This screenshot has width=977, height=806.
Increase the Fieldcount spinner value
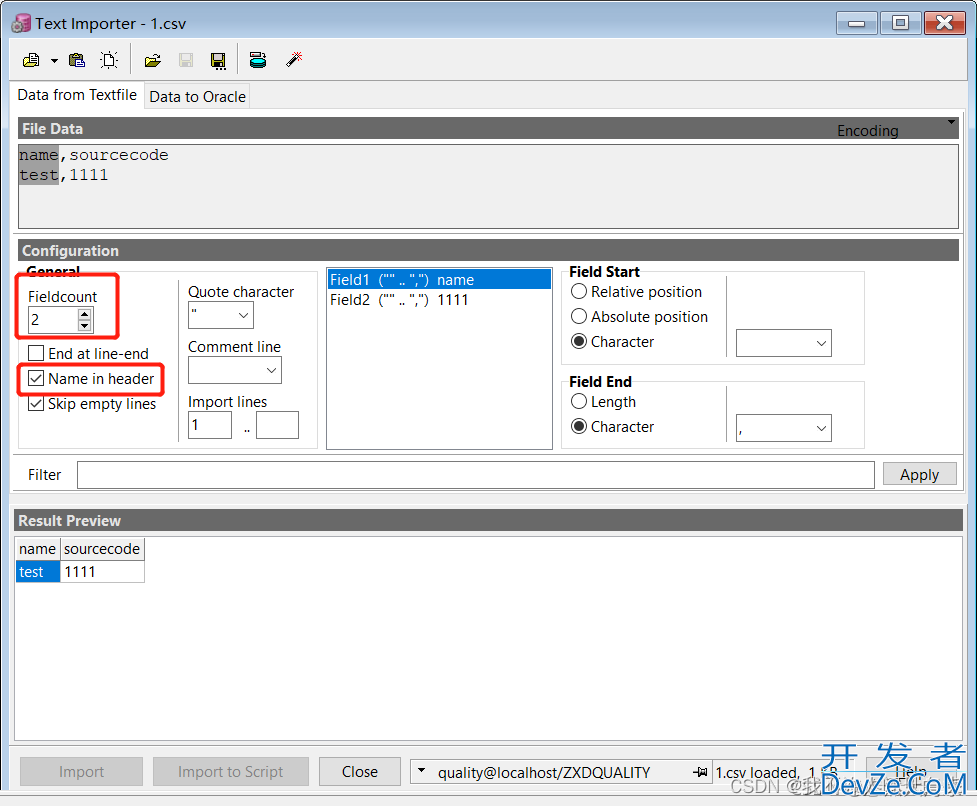click(85, 314)
